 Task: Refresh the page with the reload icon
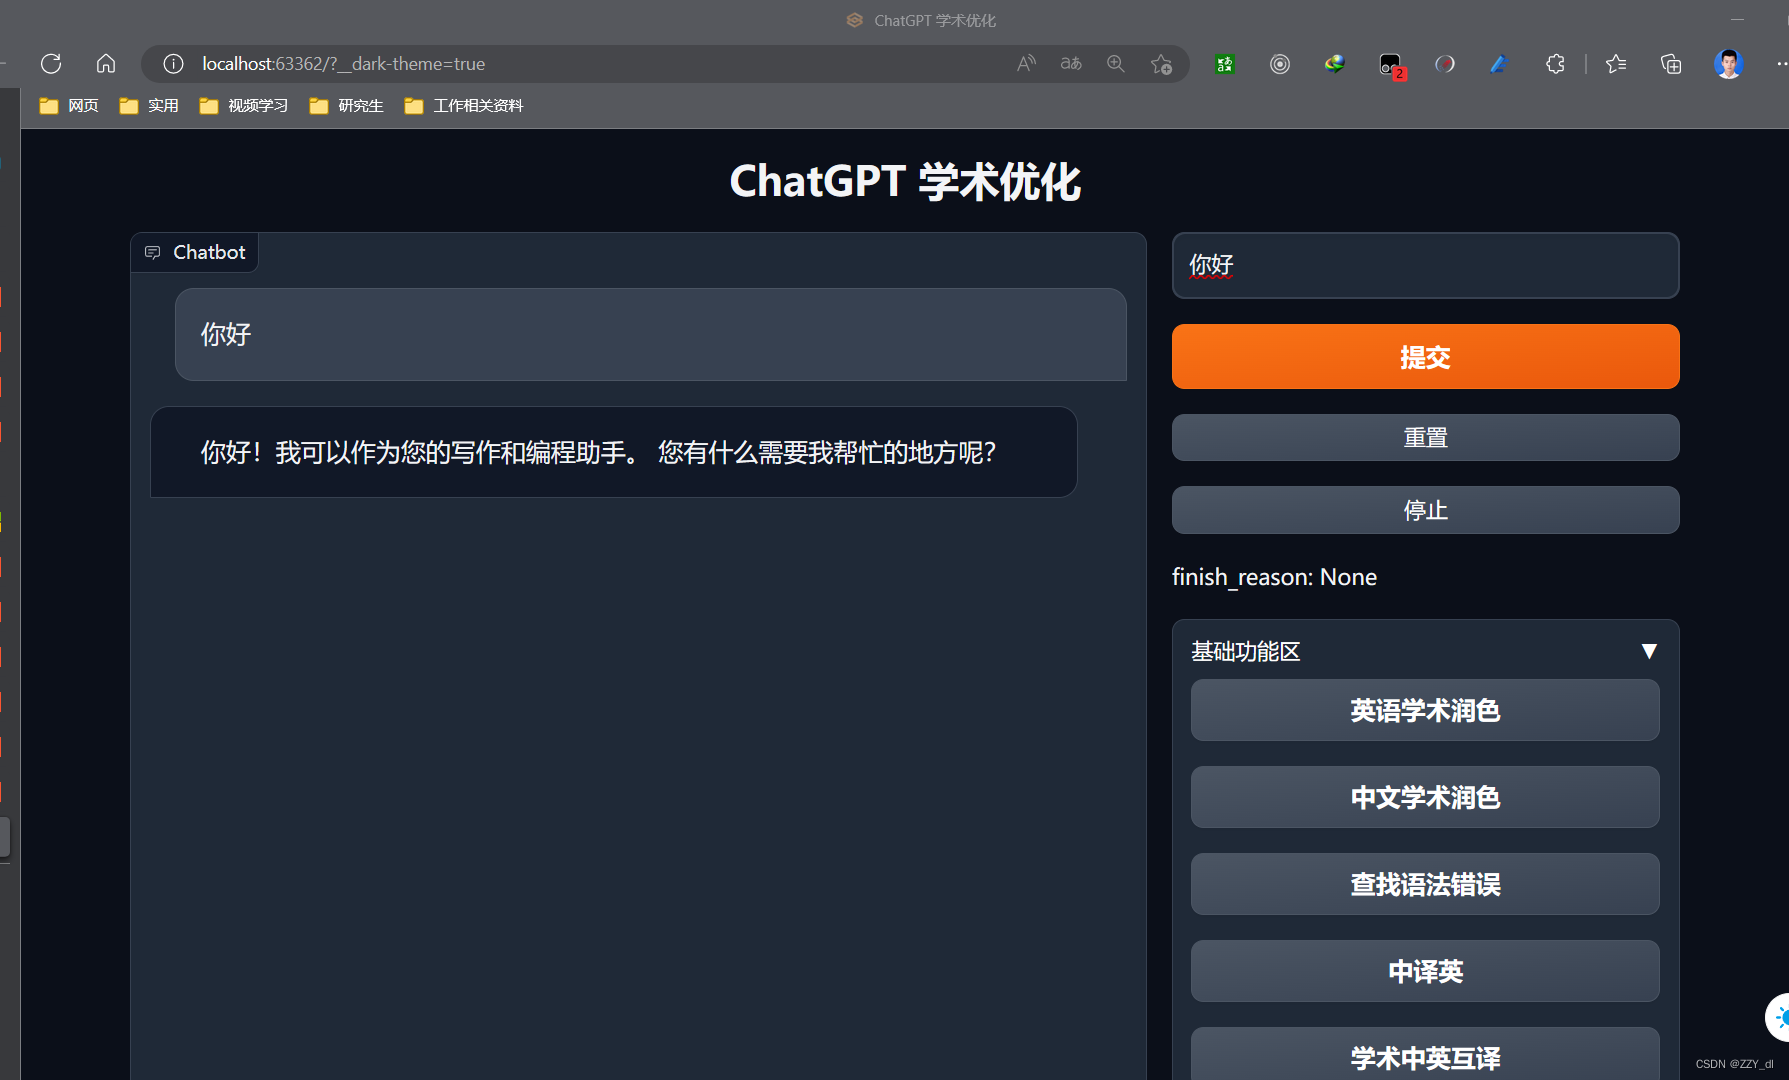point(51,64)
